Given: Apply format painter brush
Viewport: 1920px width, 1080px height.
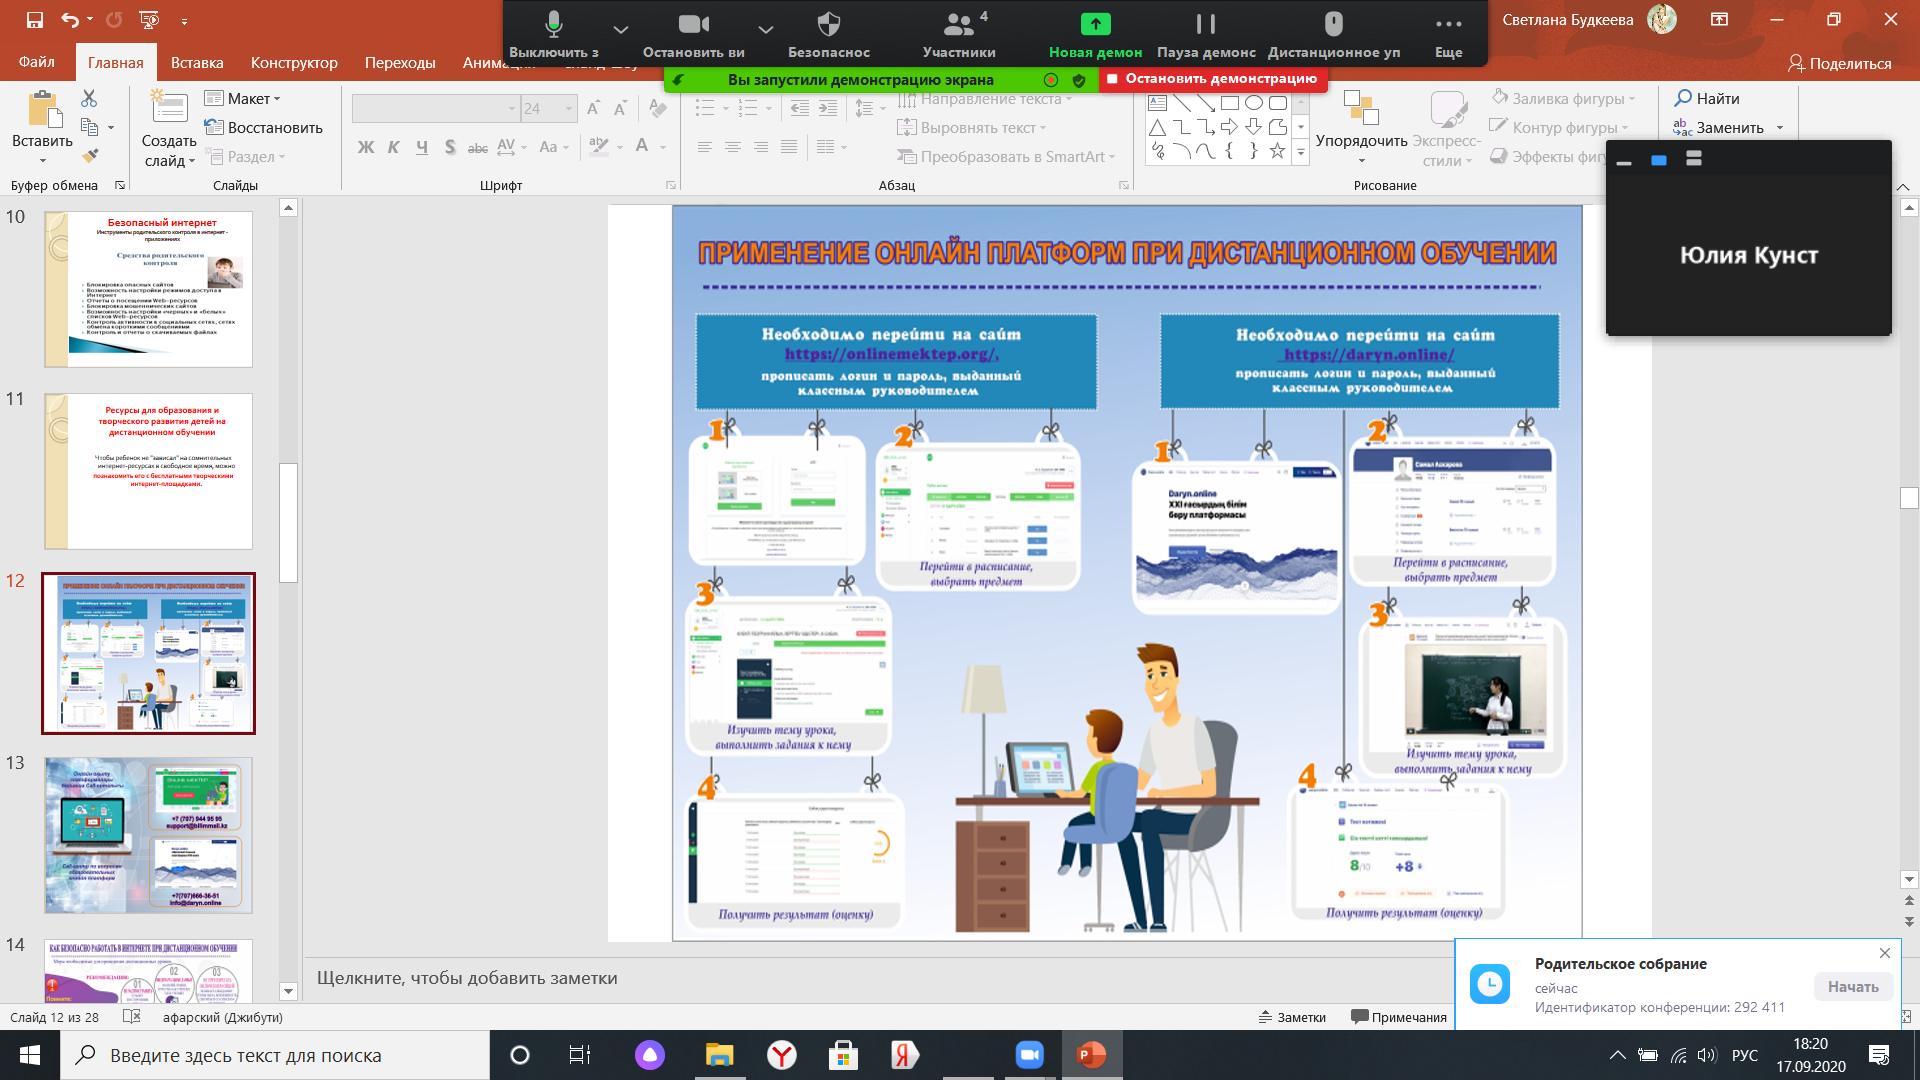Looking at the screenshot, I should (90, 155).
